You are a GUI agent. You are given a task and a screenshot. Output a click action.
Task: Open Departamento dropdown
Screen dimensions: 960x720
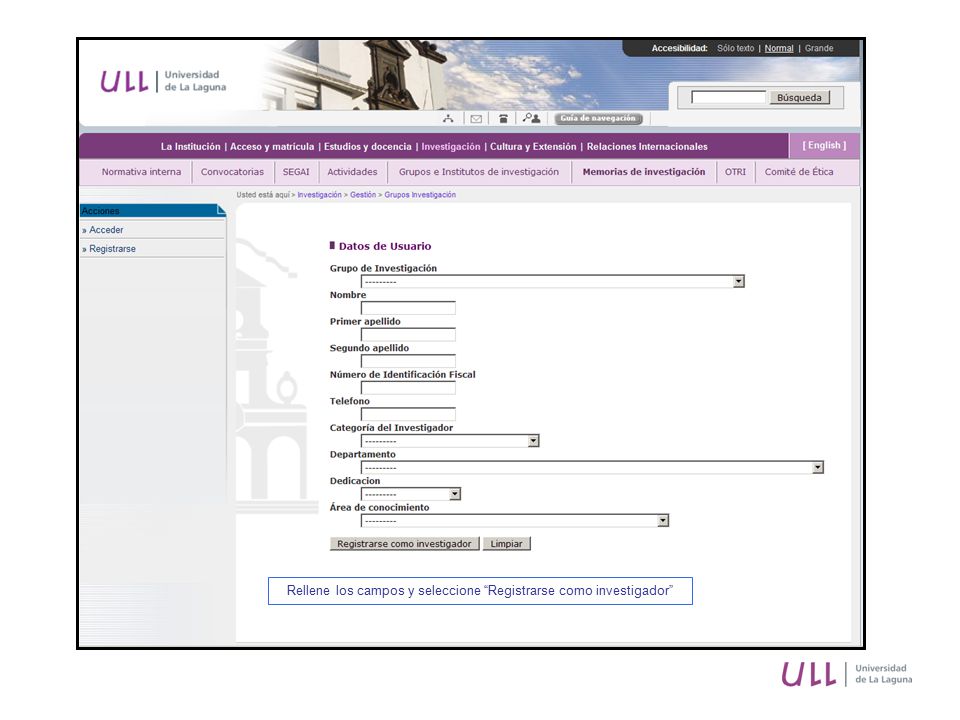coord(592,468)
